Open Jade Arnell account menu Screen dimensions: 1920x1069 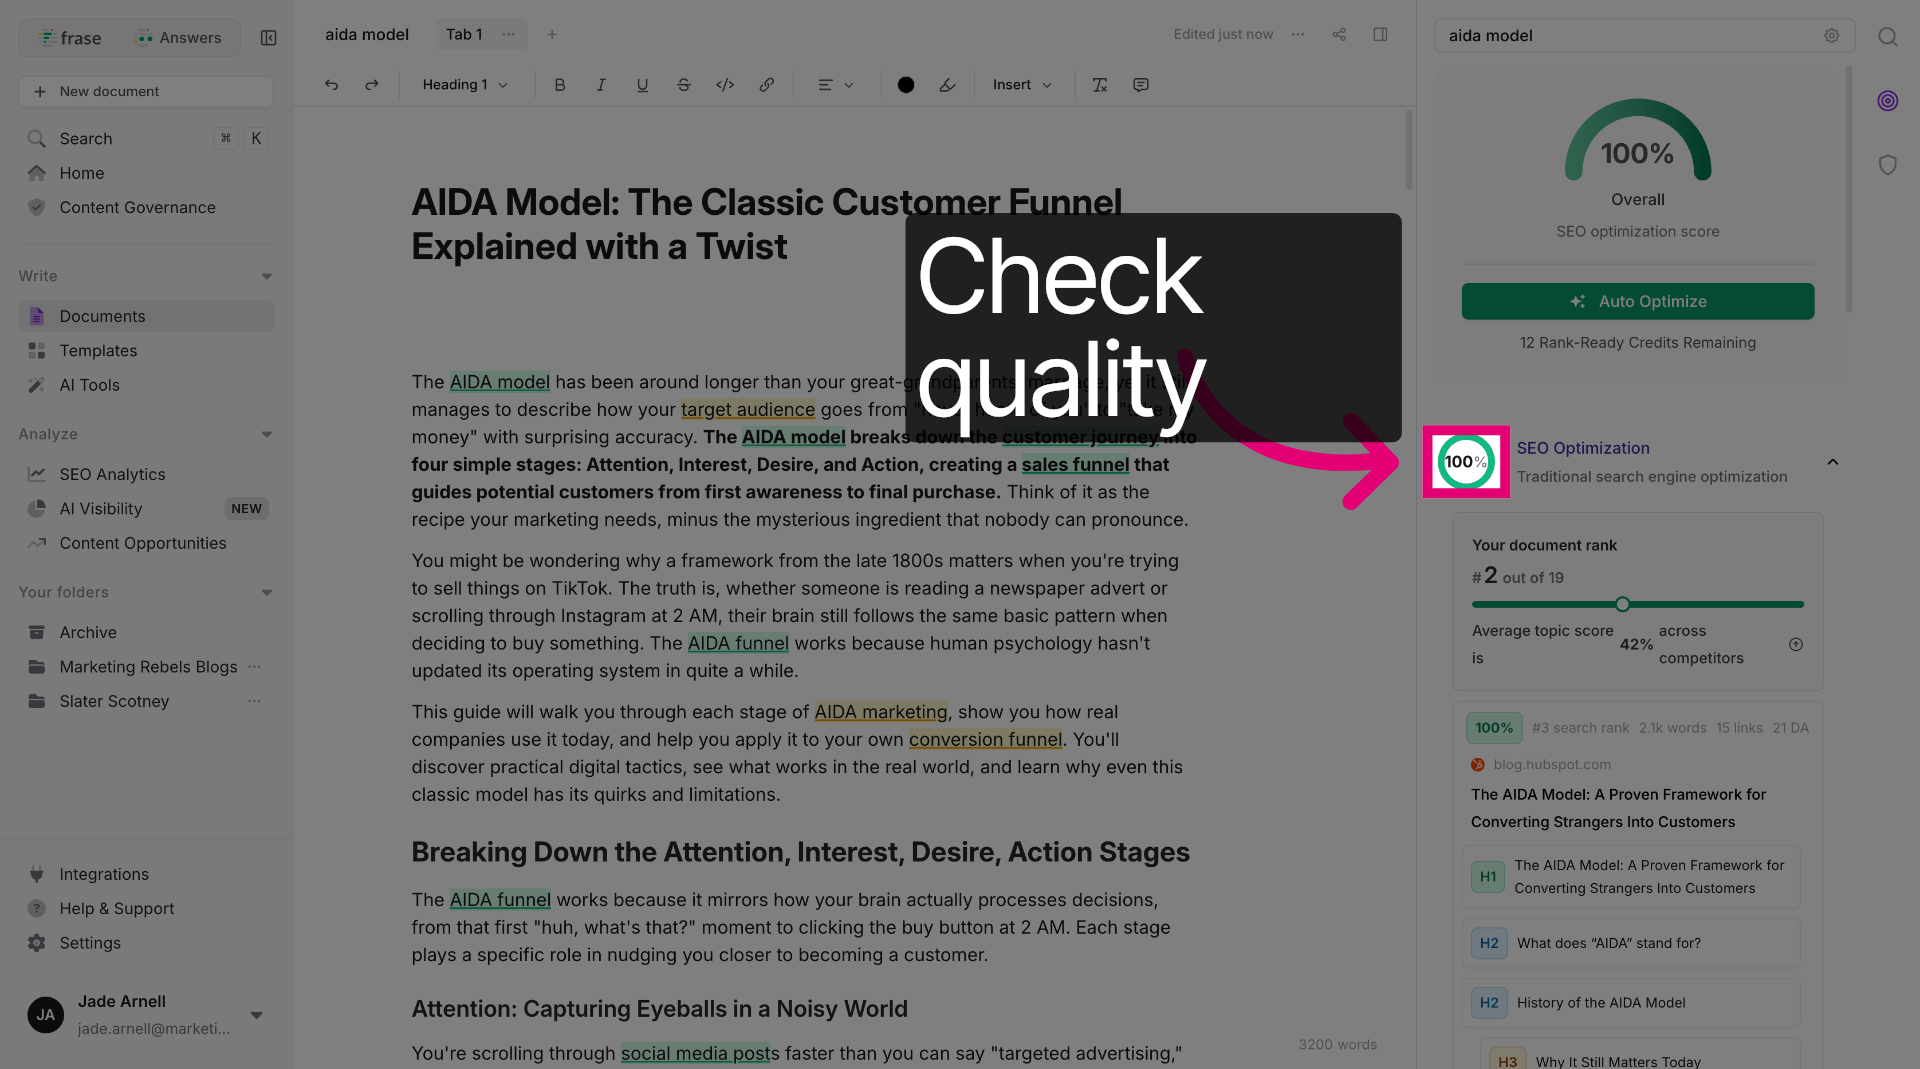point(146,1014)
